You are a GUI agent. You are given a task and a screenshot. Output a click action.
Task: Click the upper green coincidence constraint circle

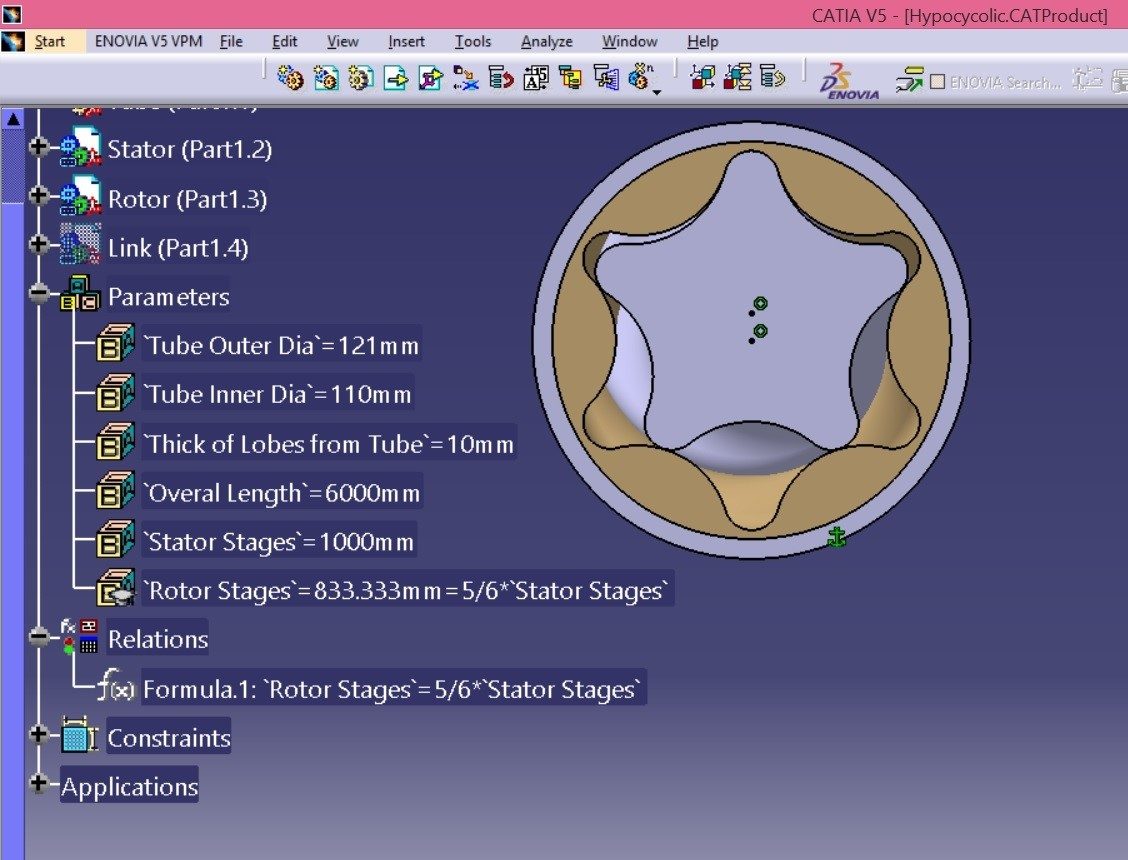coord(760,304)
